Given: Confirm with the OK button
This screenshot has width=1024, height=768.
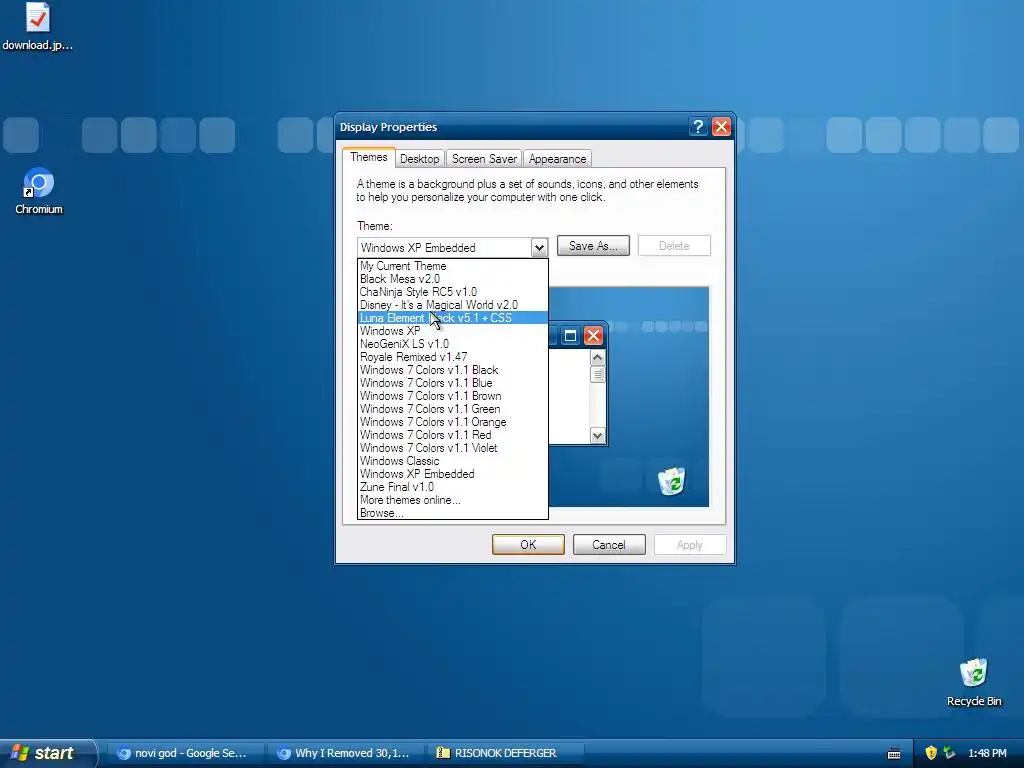Looking at the screenshot, I should point(528,545).
